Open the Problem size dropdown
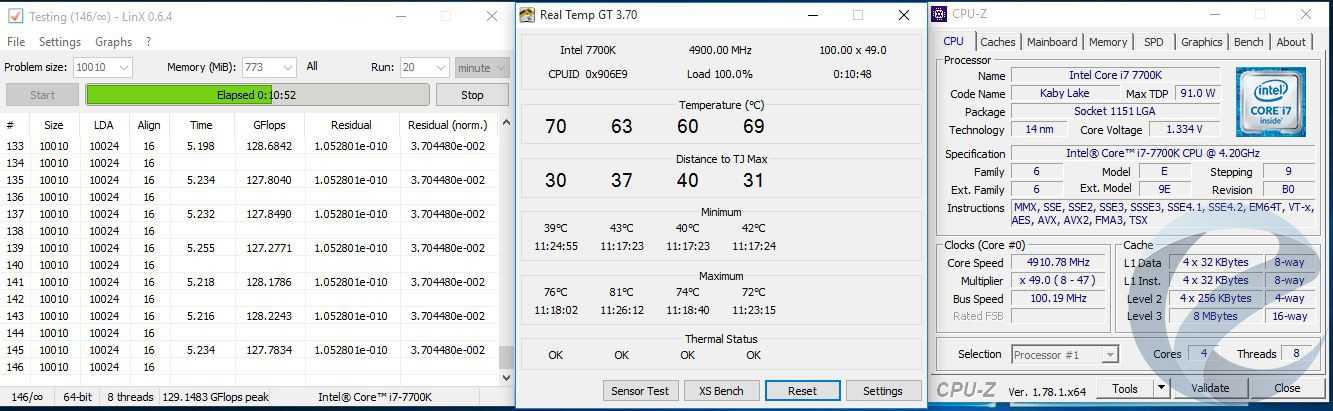This screenshot has height=411, width=1333. pyautogui.click(x=123, y=67)
